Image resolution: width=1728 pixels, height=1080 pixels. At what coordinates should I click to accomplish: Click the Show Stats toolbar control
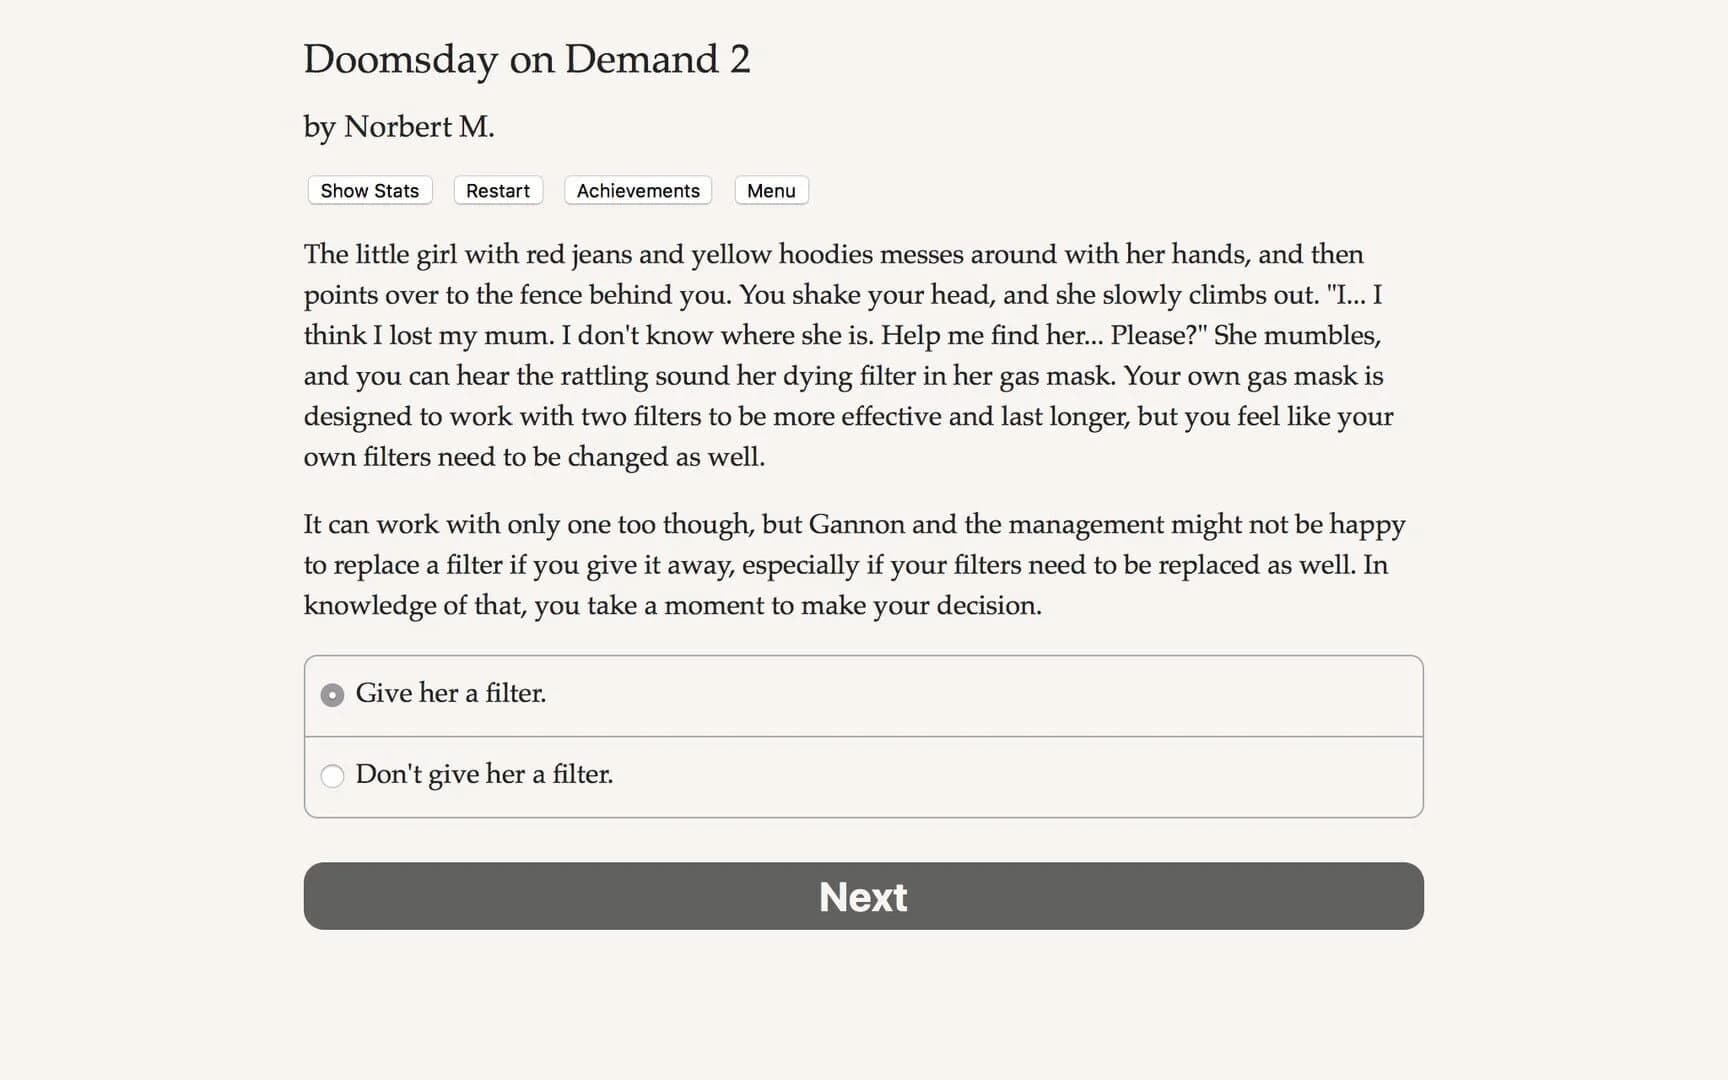click(368, 190)
